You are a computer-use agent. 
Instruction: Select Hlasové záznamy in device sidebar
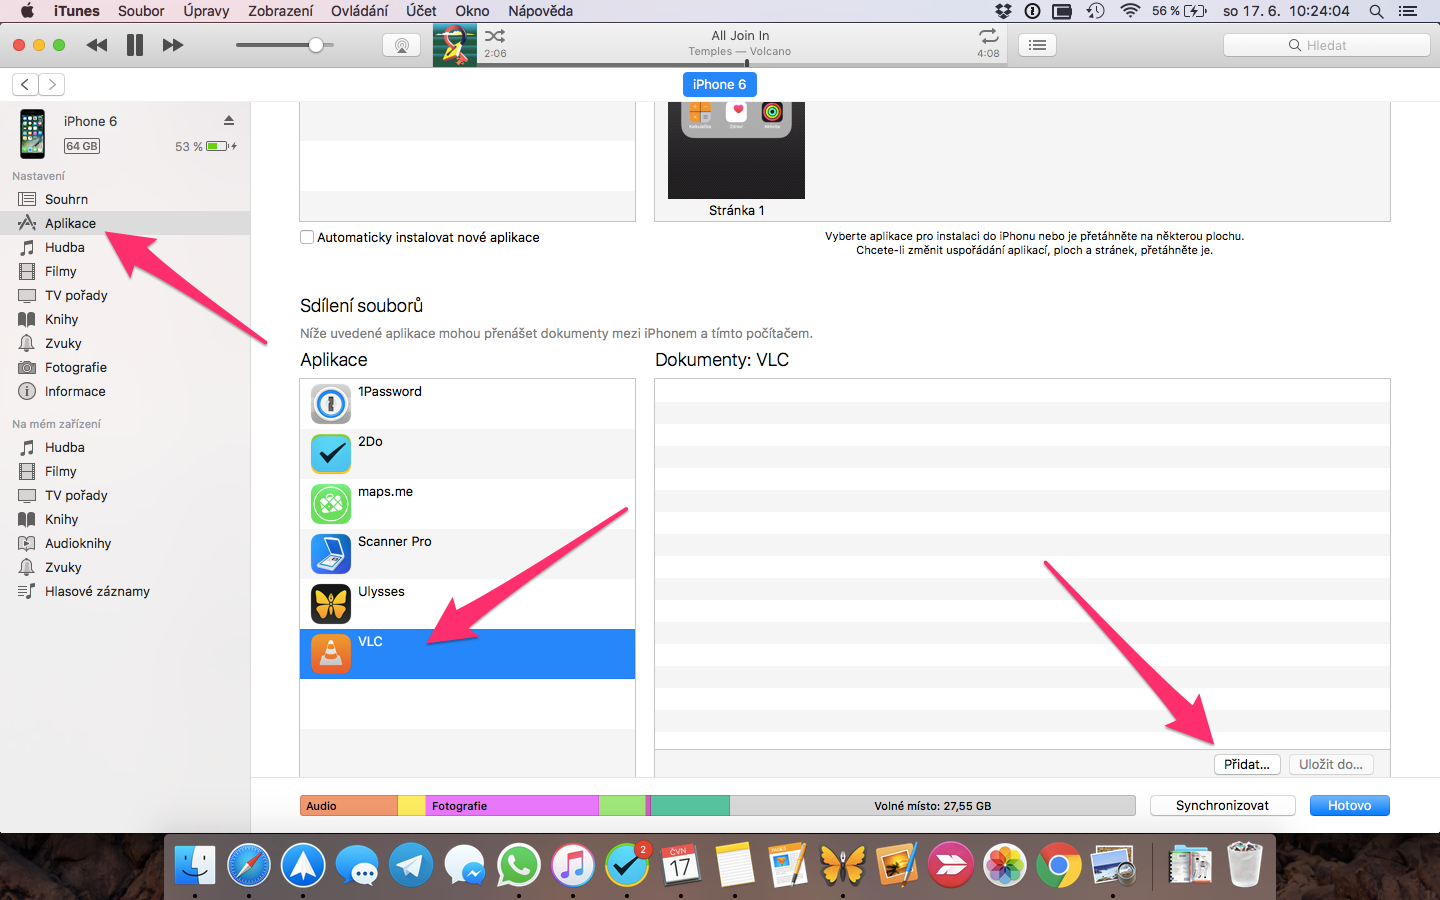pos(95,591)
